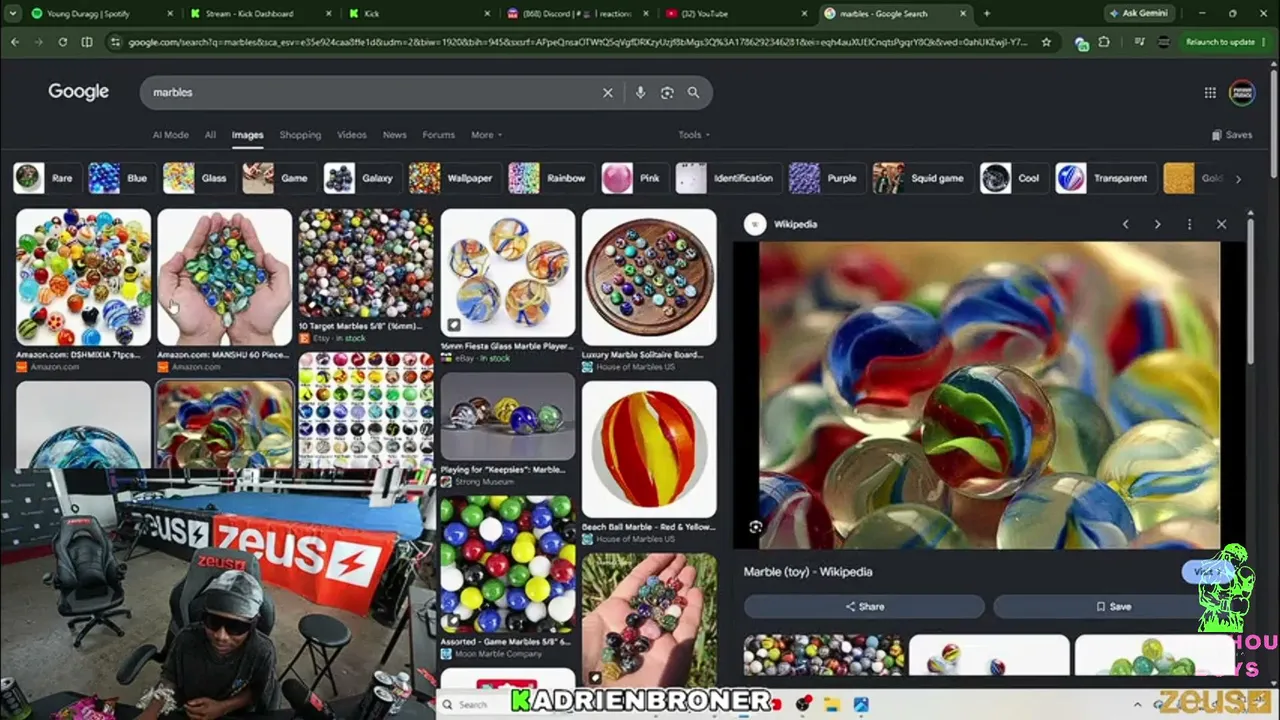1280x720 pixels.
Task: Click the Windows taskbar Search box
Action: click(x=475, y=705)
